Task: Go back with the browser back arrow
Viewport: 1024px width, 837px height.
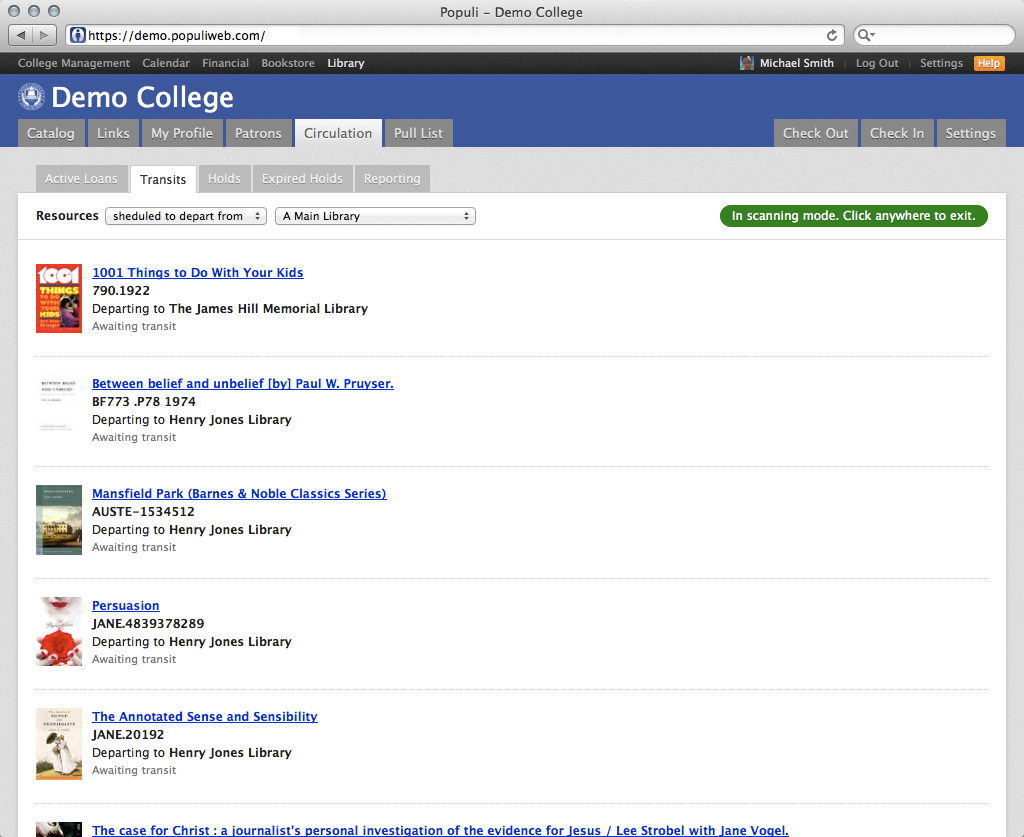Action: 20,35
